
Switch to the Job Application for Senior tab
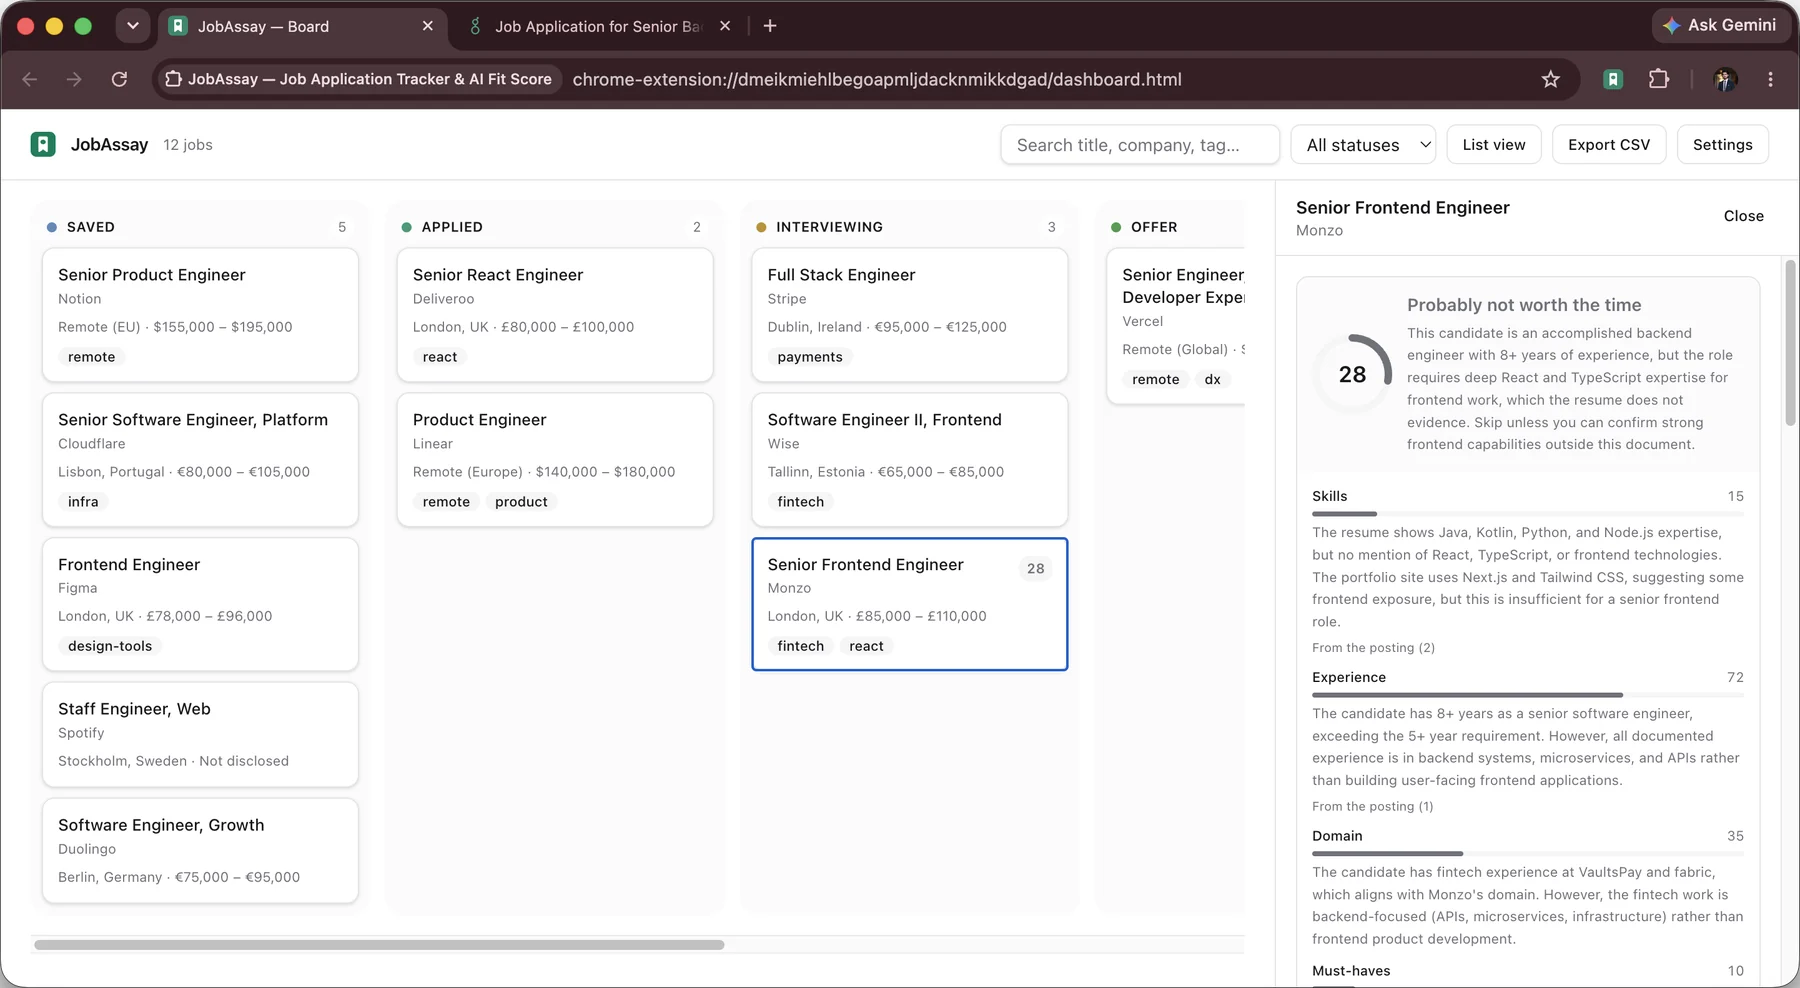[599, 26]
